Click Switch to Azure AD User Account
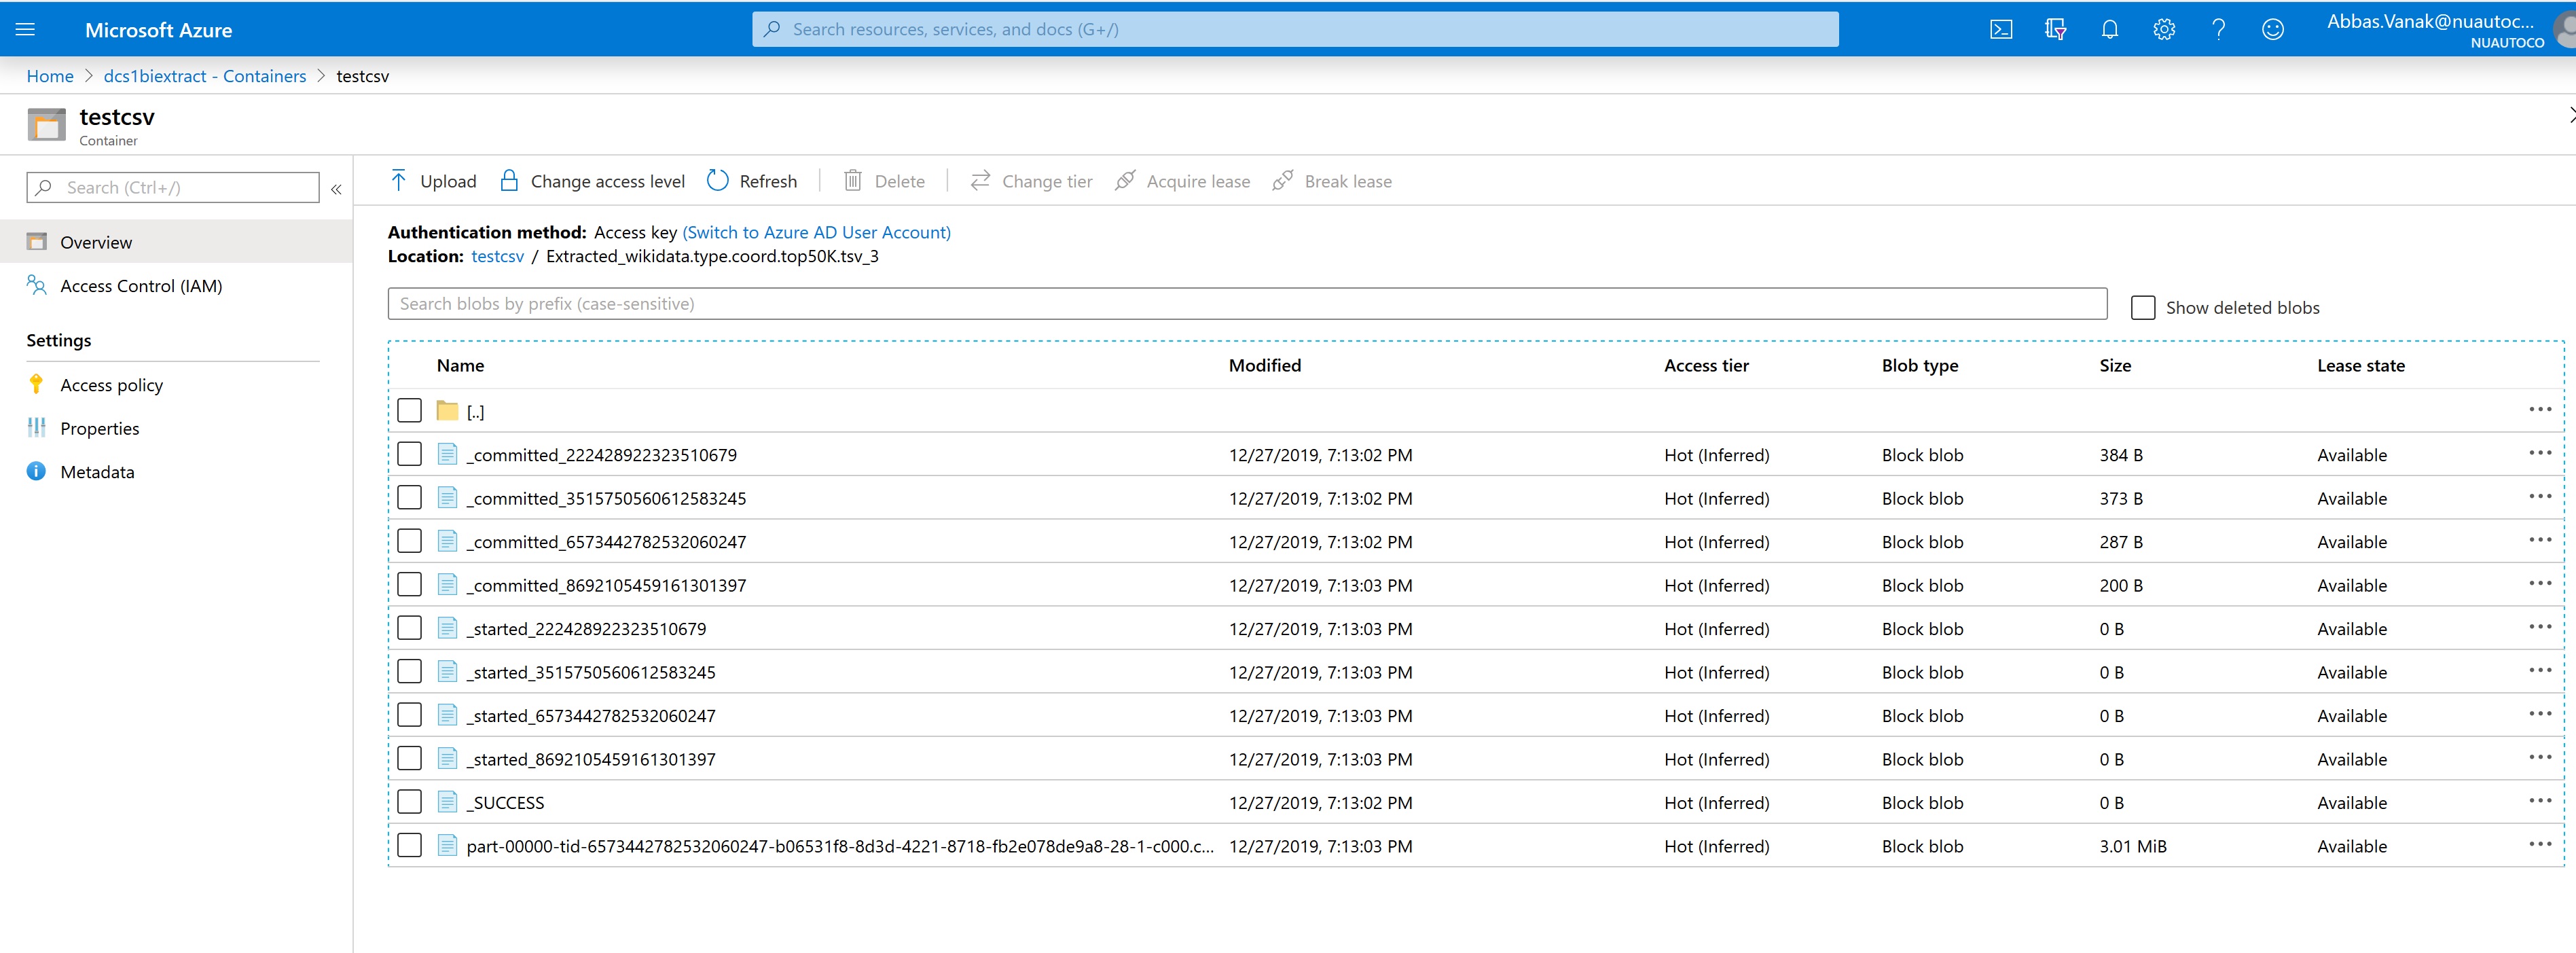Screen dimensions: 2576x953 click(x=816, y=232)
